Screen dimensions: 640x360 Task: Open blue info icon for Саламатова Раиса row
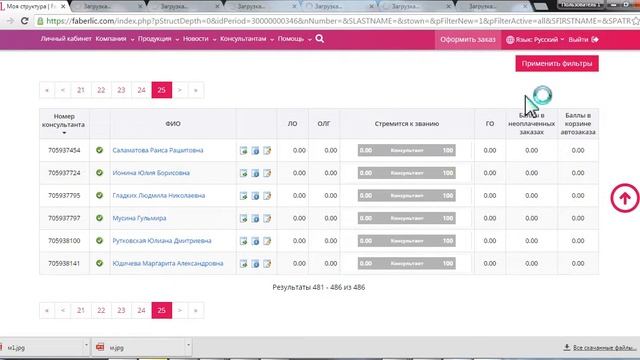256,151
